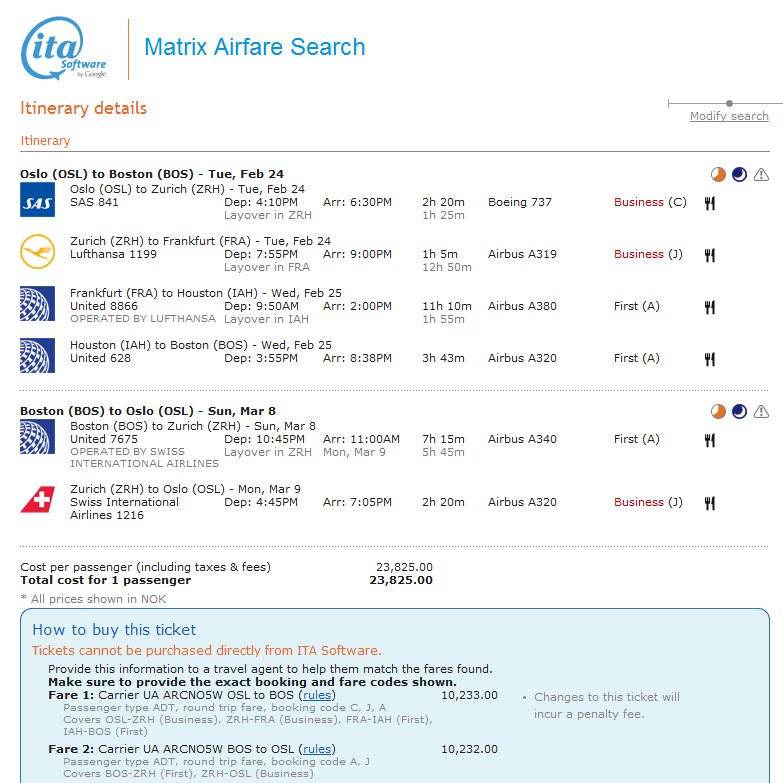Open the rules link for Fare 1

(317, 695)
